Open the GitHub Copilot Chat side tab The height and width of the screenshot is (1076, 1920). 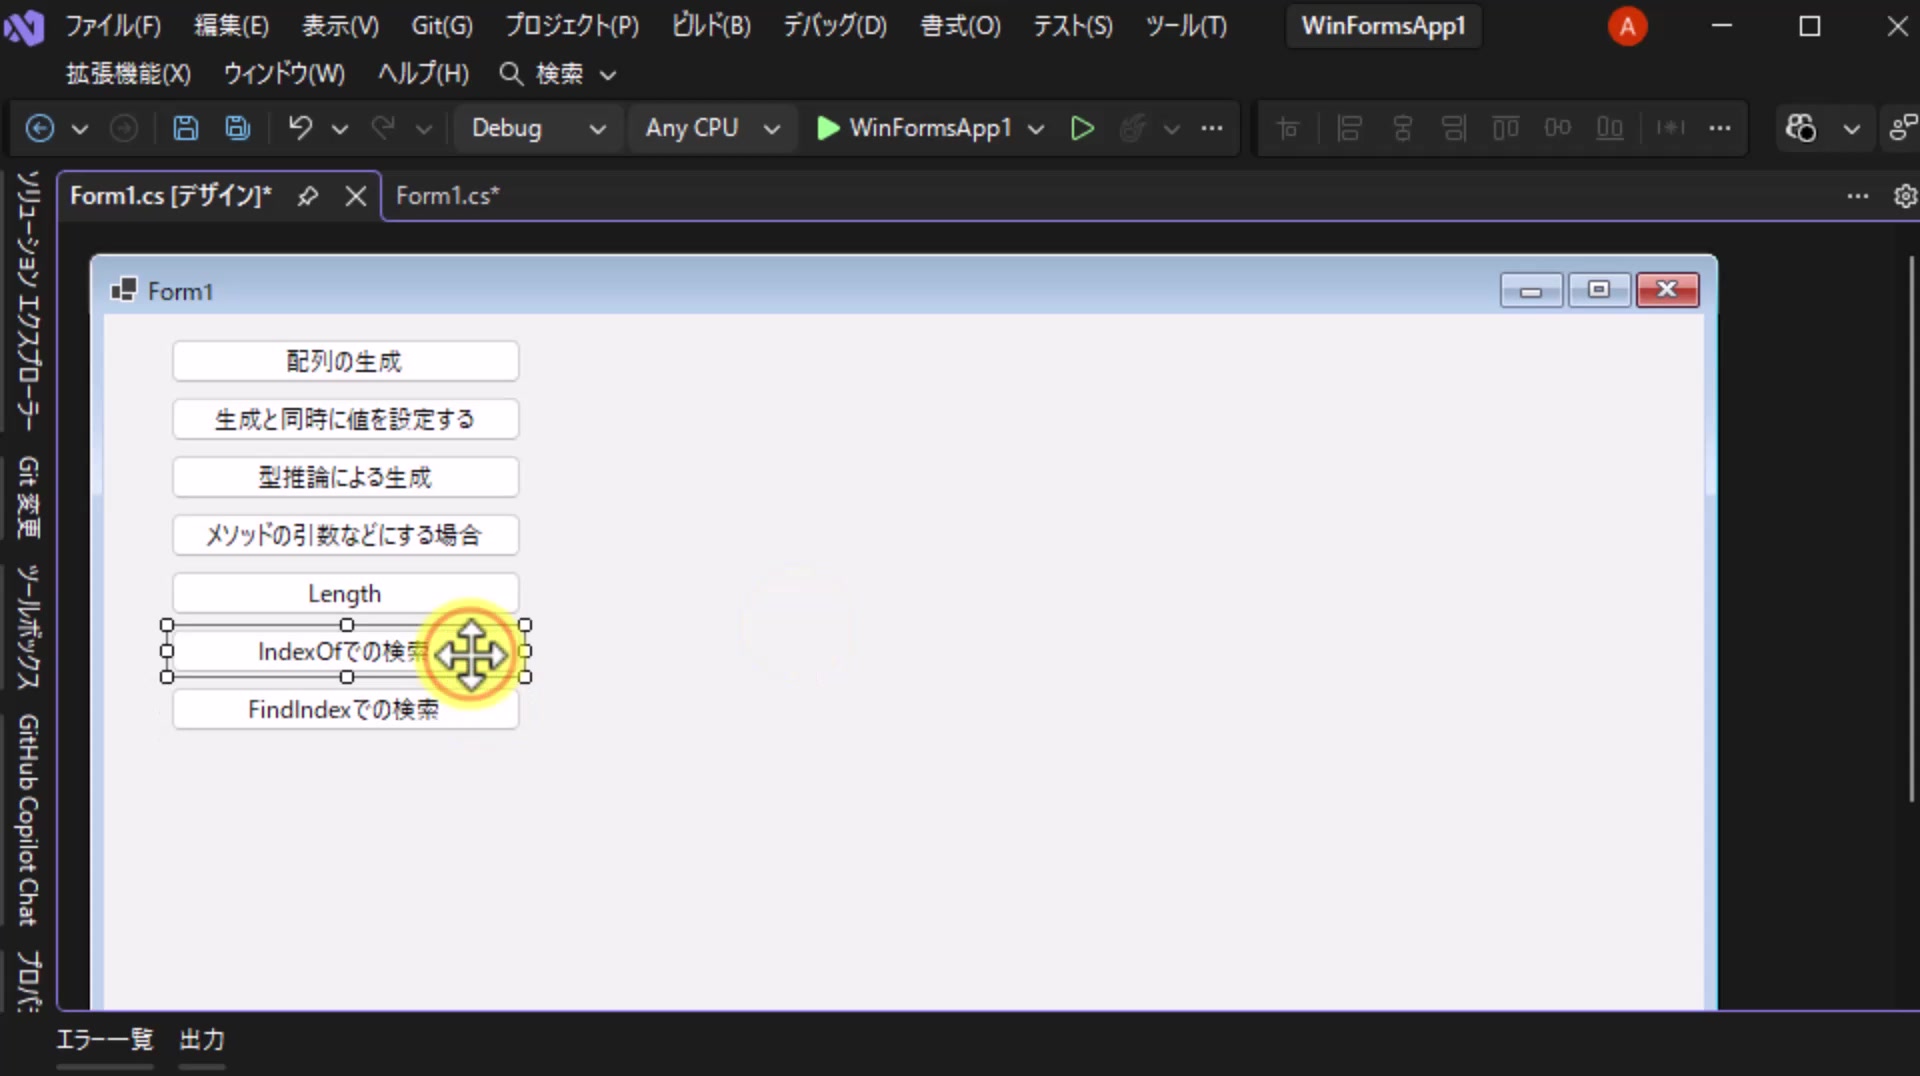(27, 820)
